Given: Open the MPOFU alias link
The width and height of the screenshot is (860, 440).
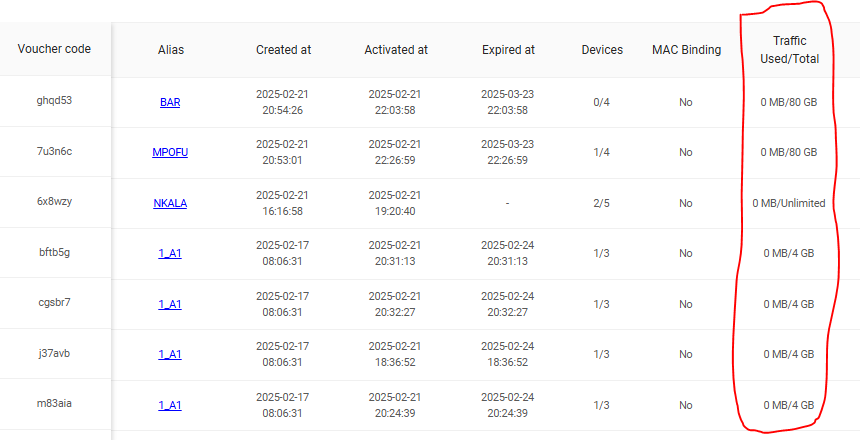Looking at the screenshot, I should click(x=170, y=153).
